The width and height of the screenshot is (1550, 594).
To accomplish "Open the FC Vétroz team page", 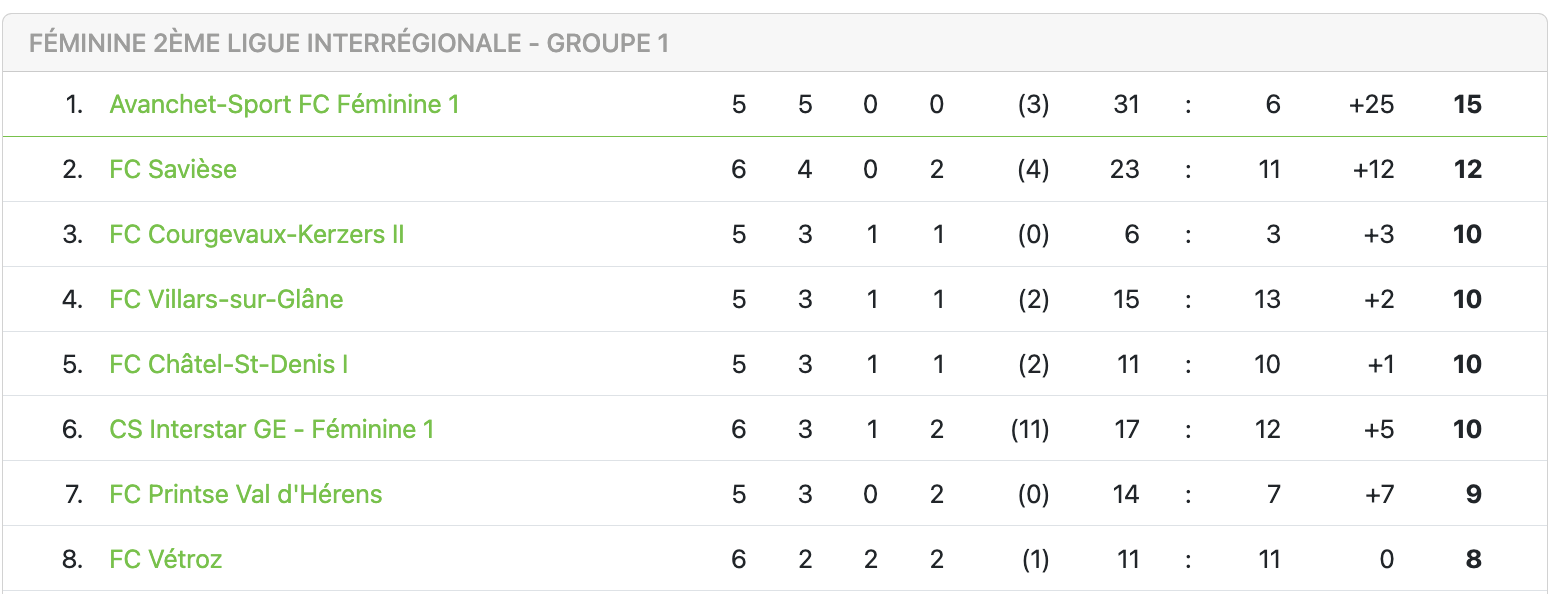I will pos(166,559).
